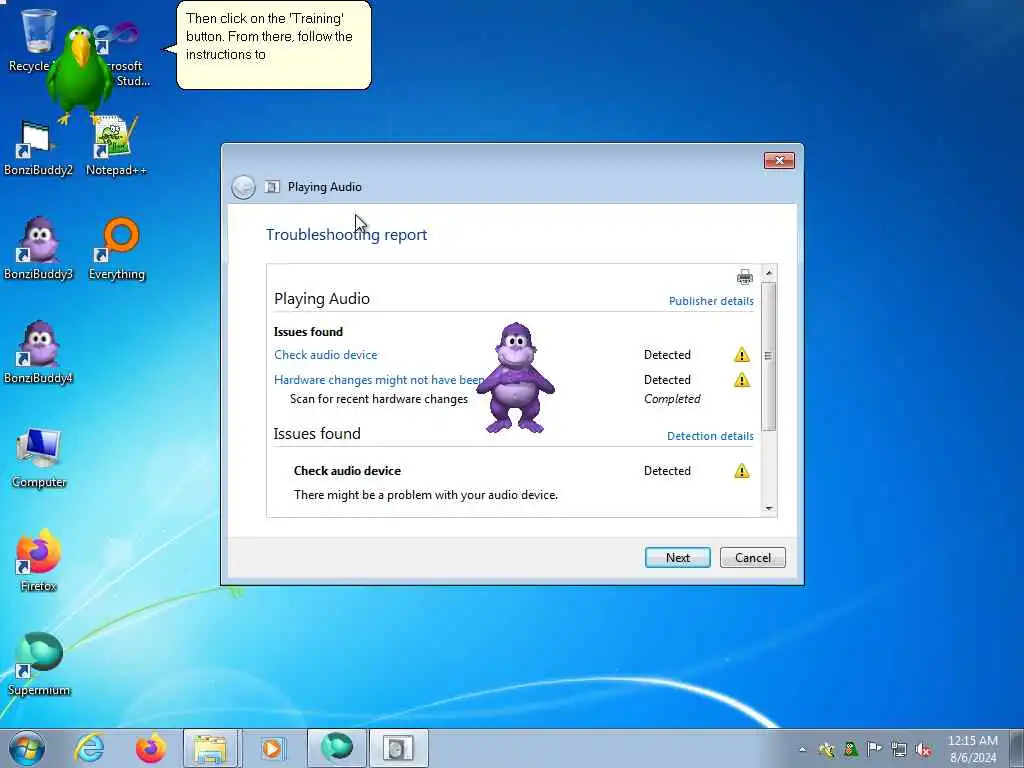The image size is (1024, 768).
Task: Open Windows Explorer from the taskbar
Action: pos(210,748)
